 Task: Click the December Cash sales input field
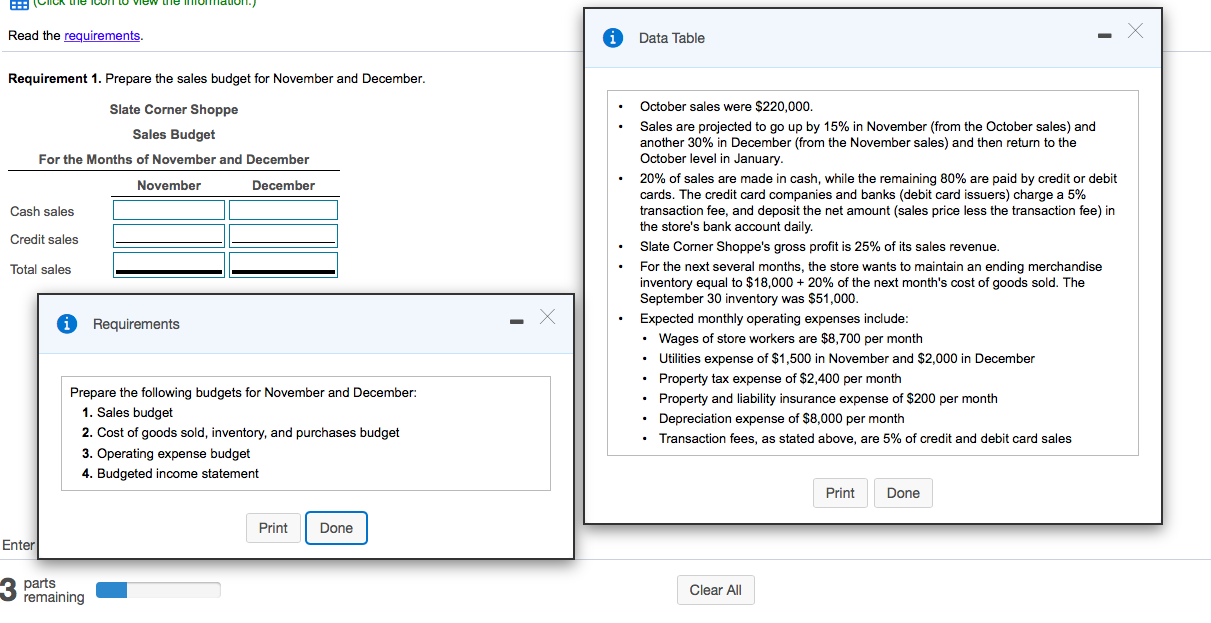(283, 209)
